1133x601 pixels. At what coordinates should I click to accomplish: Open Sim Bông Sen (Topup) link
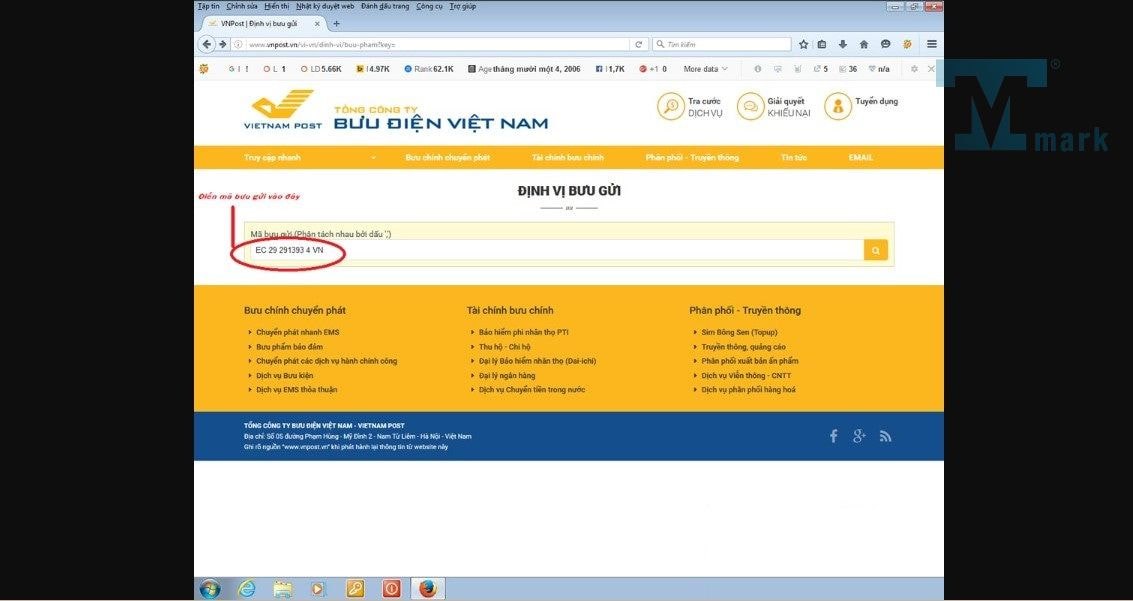(x=739, y=332)
